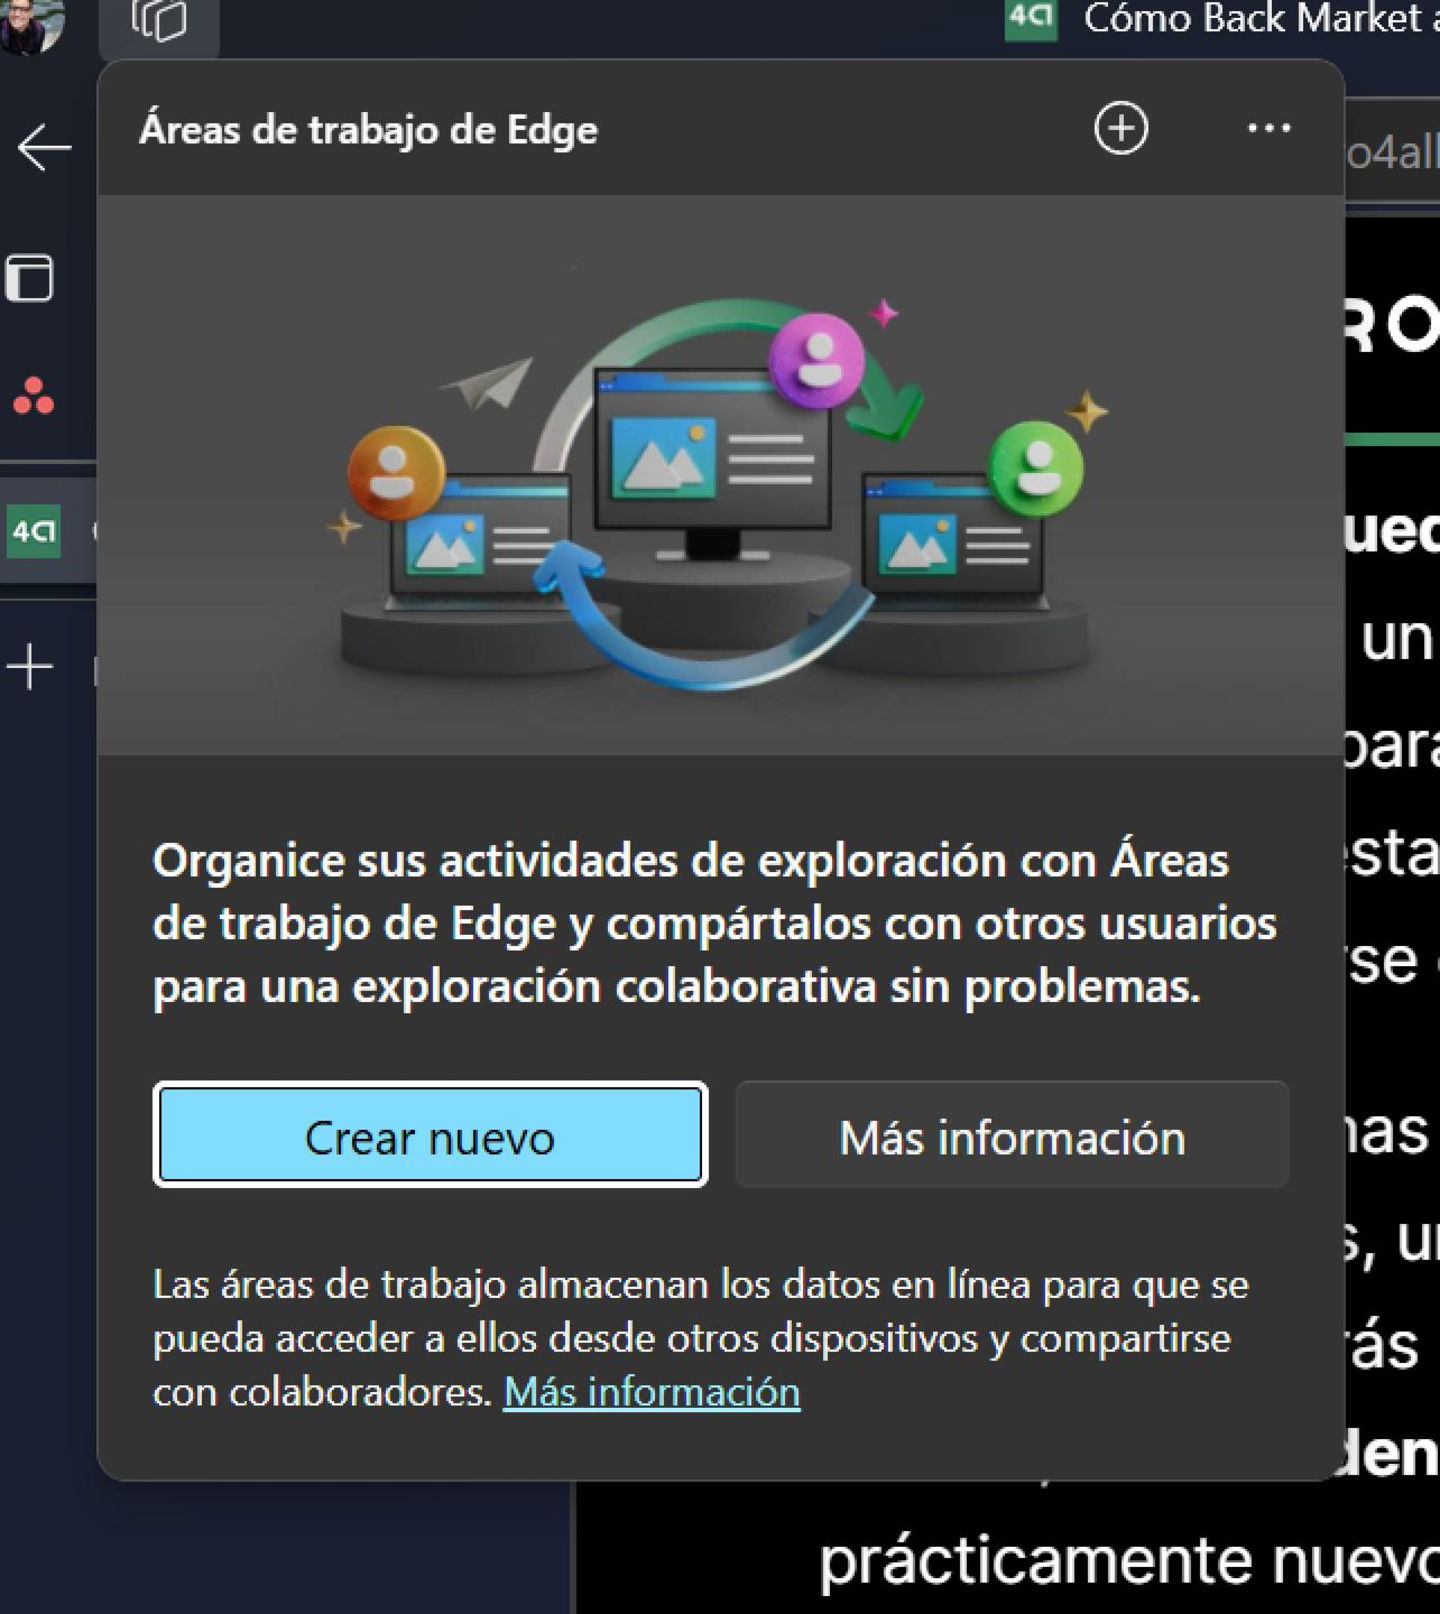Screen dimensions: 1440x1614
Task: Click the Edge Workspaces icon in the toolbar
Action: click(159, 21)
